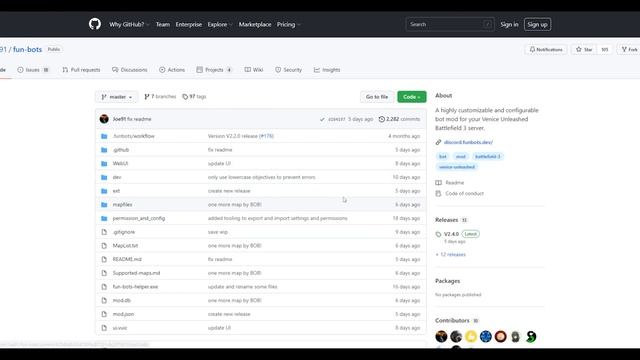
Task: Open the Team menu item
Action: [x=162, y=24]
